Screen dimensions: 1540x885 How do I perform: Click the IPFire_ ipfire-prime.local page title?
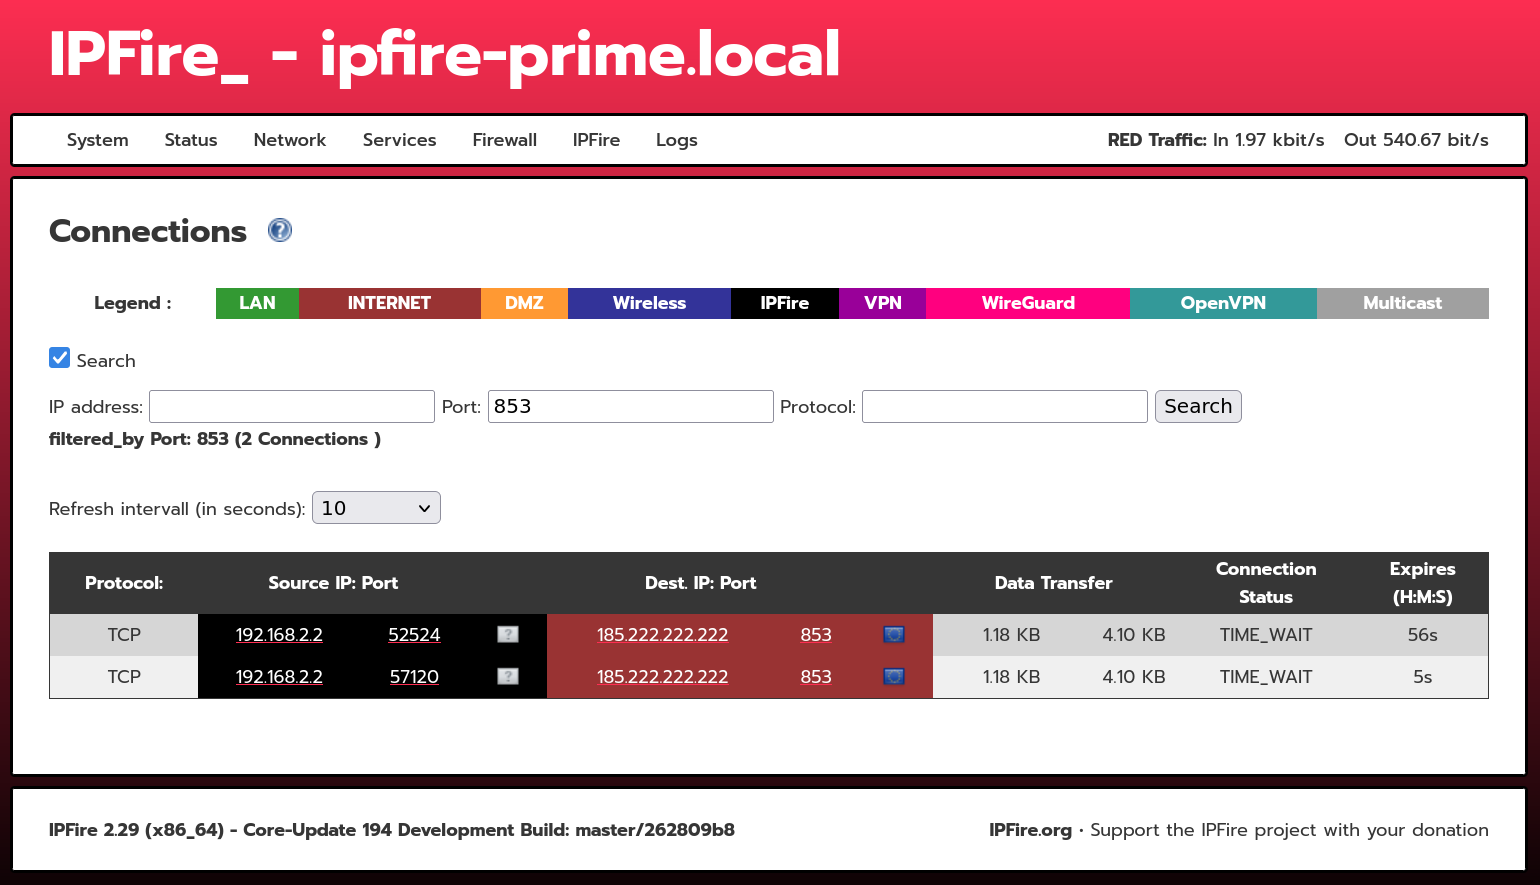444,54
